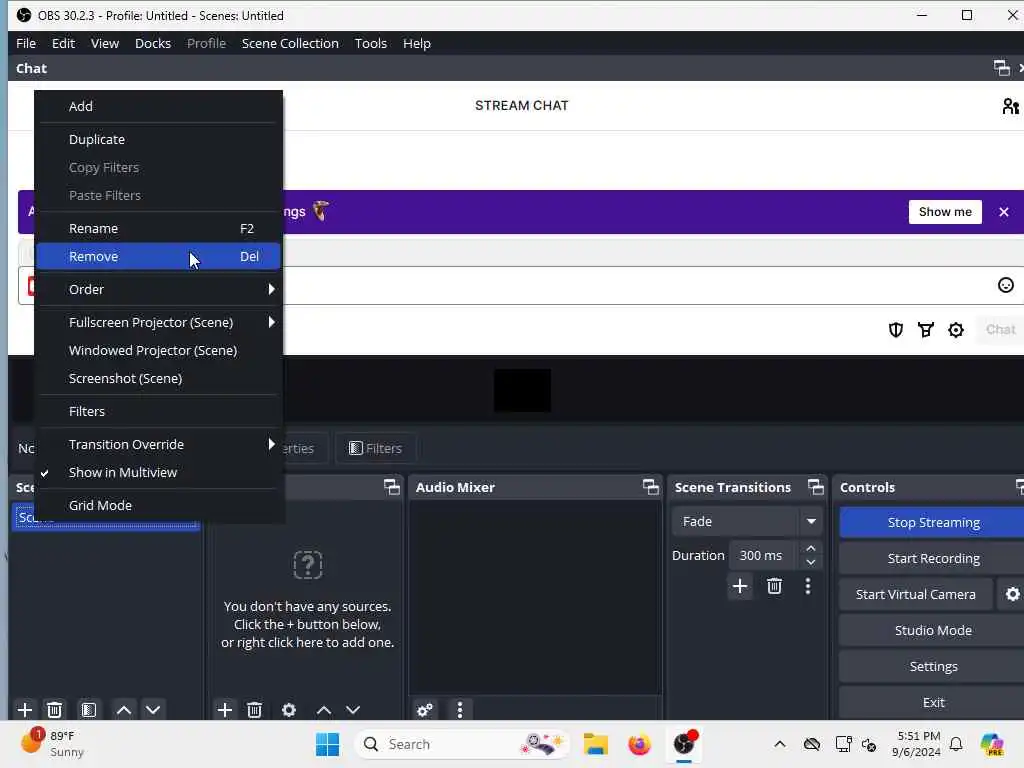Click the Filters button in source toolbar

[x=376, y=448]
